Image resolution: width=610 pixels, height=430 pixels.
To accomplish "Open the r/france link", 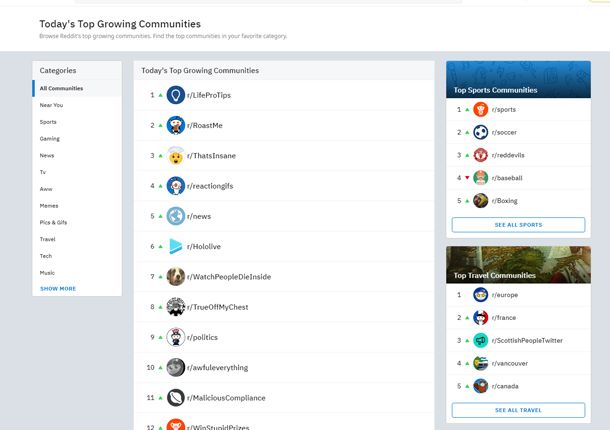I will coord(504,318).
